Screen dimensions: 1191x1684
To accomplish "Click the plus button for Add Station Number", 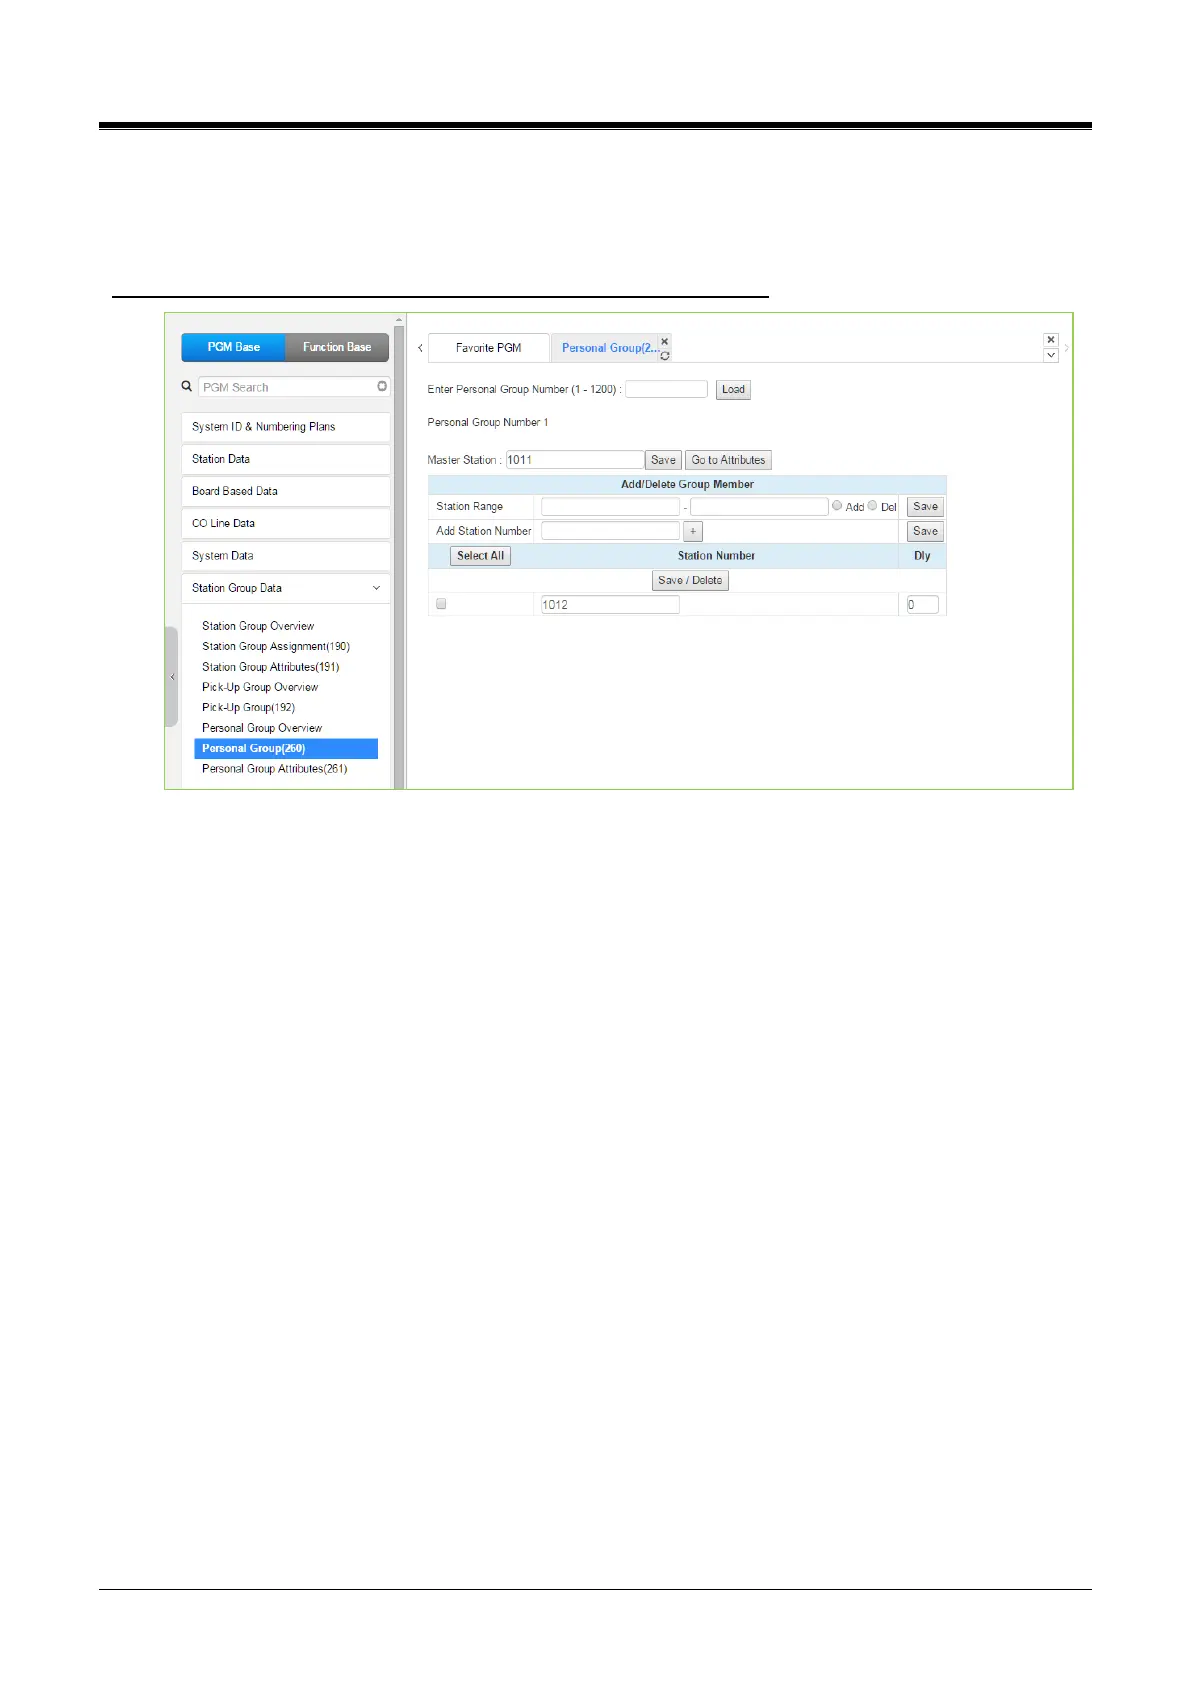I will point(693,531).
